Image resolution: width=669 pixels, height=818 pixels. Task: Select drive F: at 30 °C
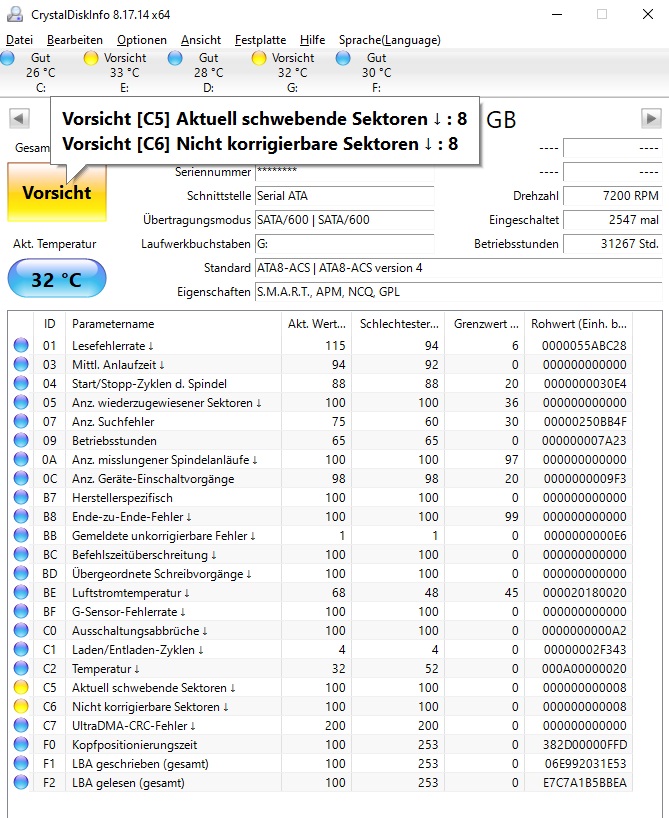(366, 73)
